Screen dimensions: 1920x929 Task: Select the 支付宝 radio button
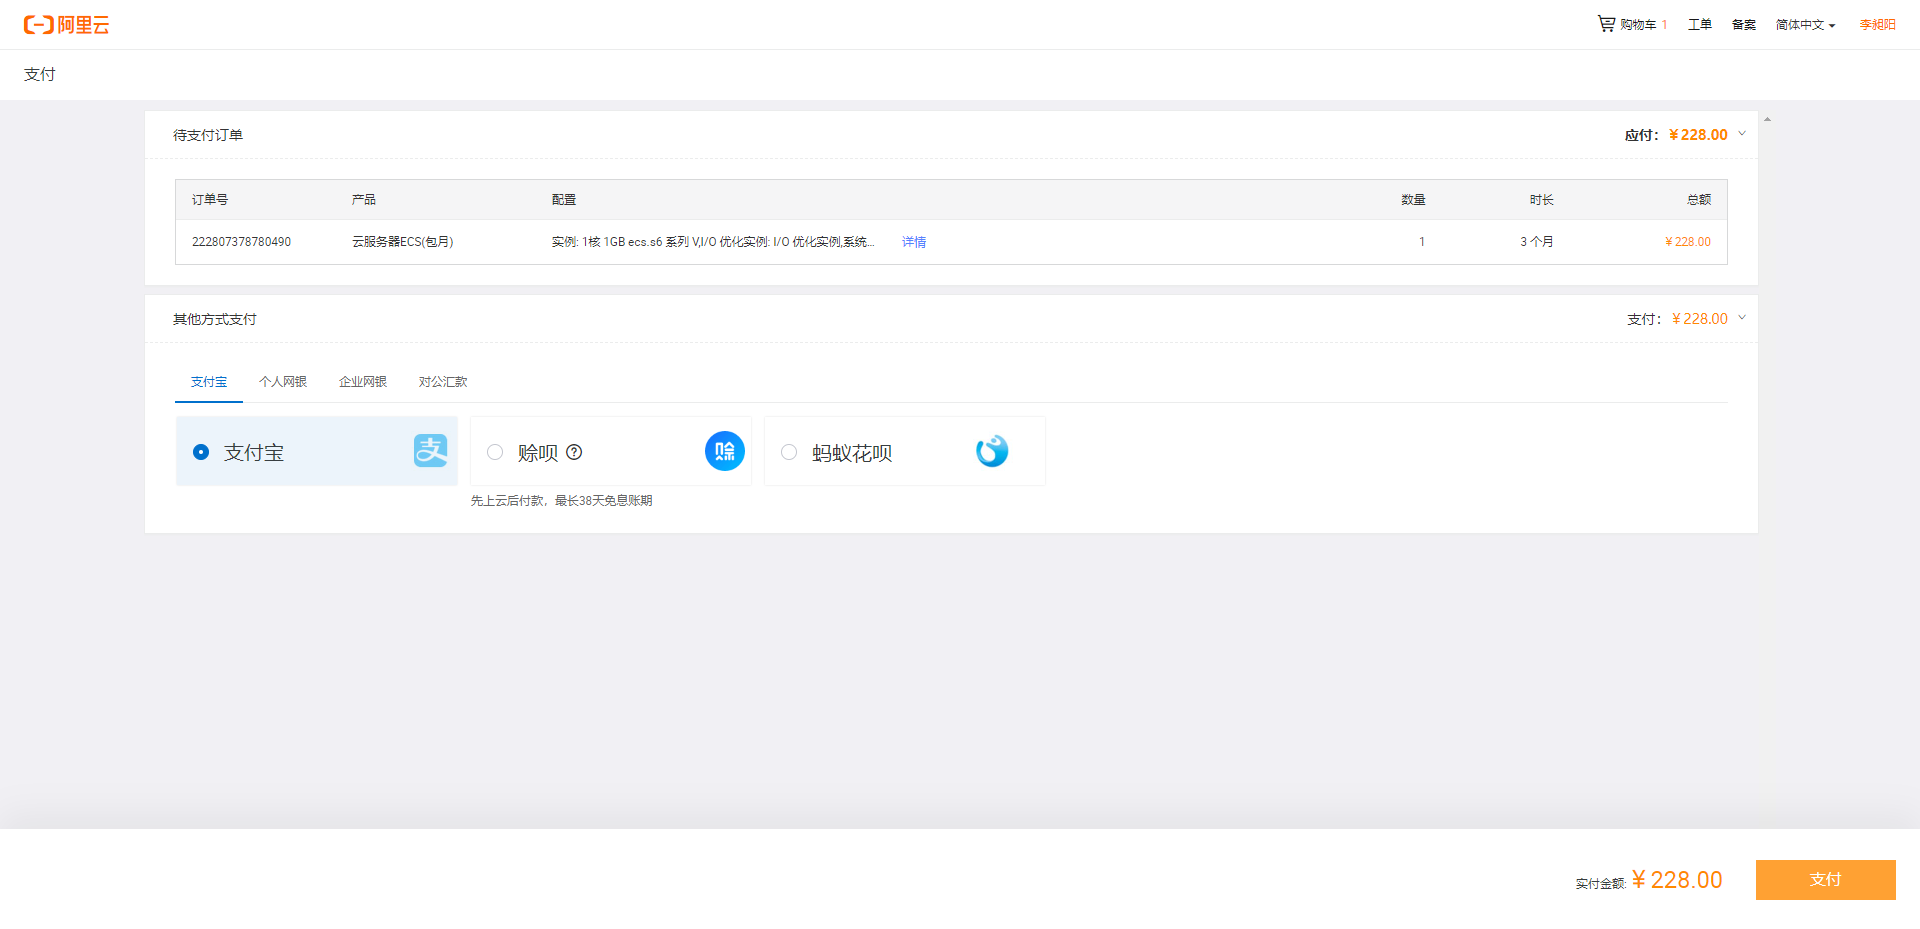[201, 452]
